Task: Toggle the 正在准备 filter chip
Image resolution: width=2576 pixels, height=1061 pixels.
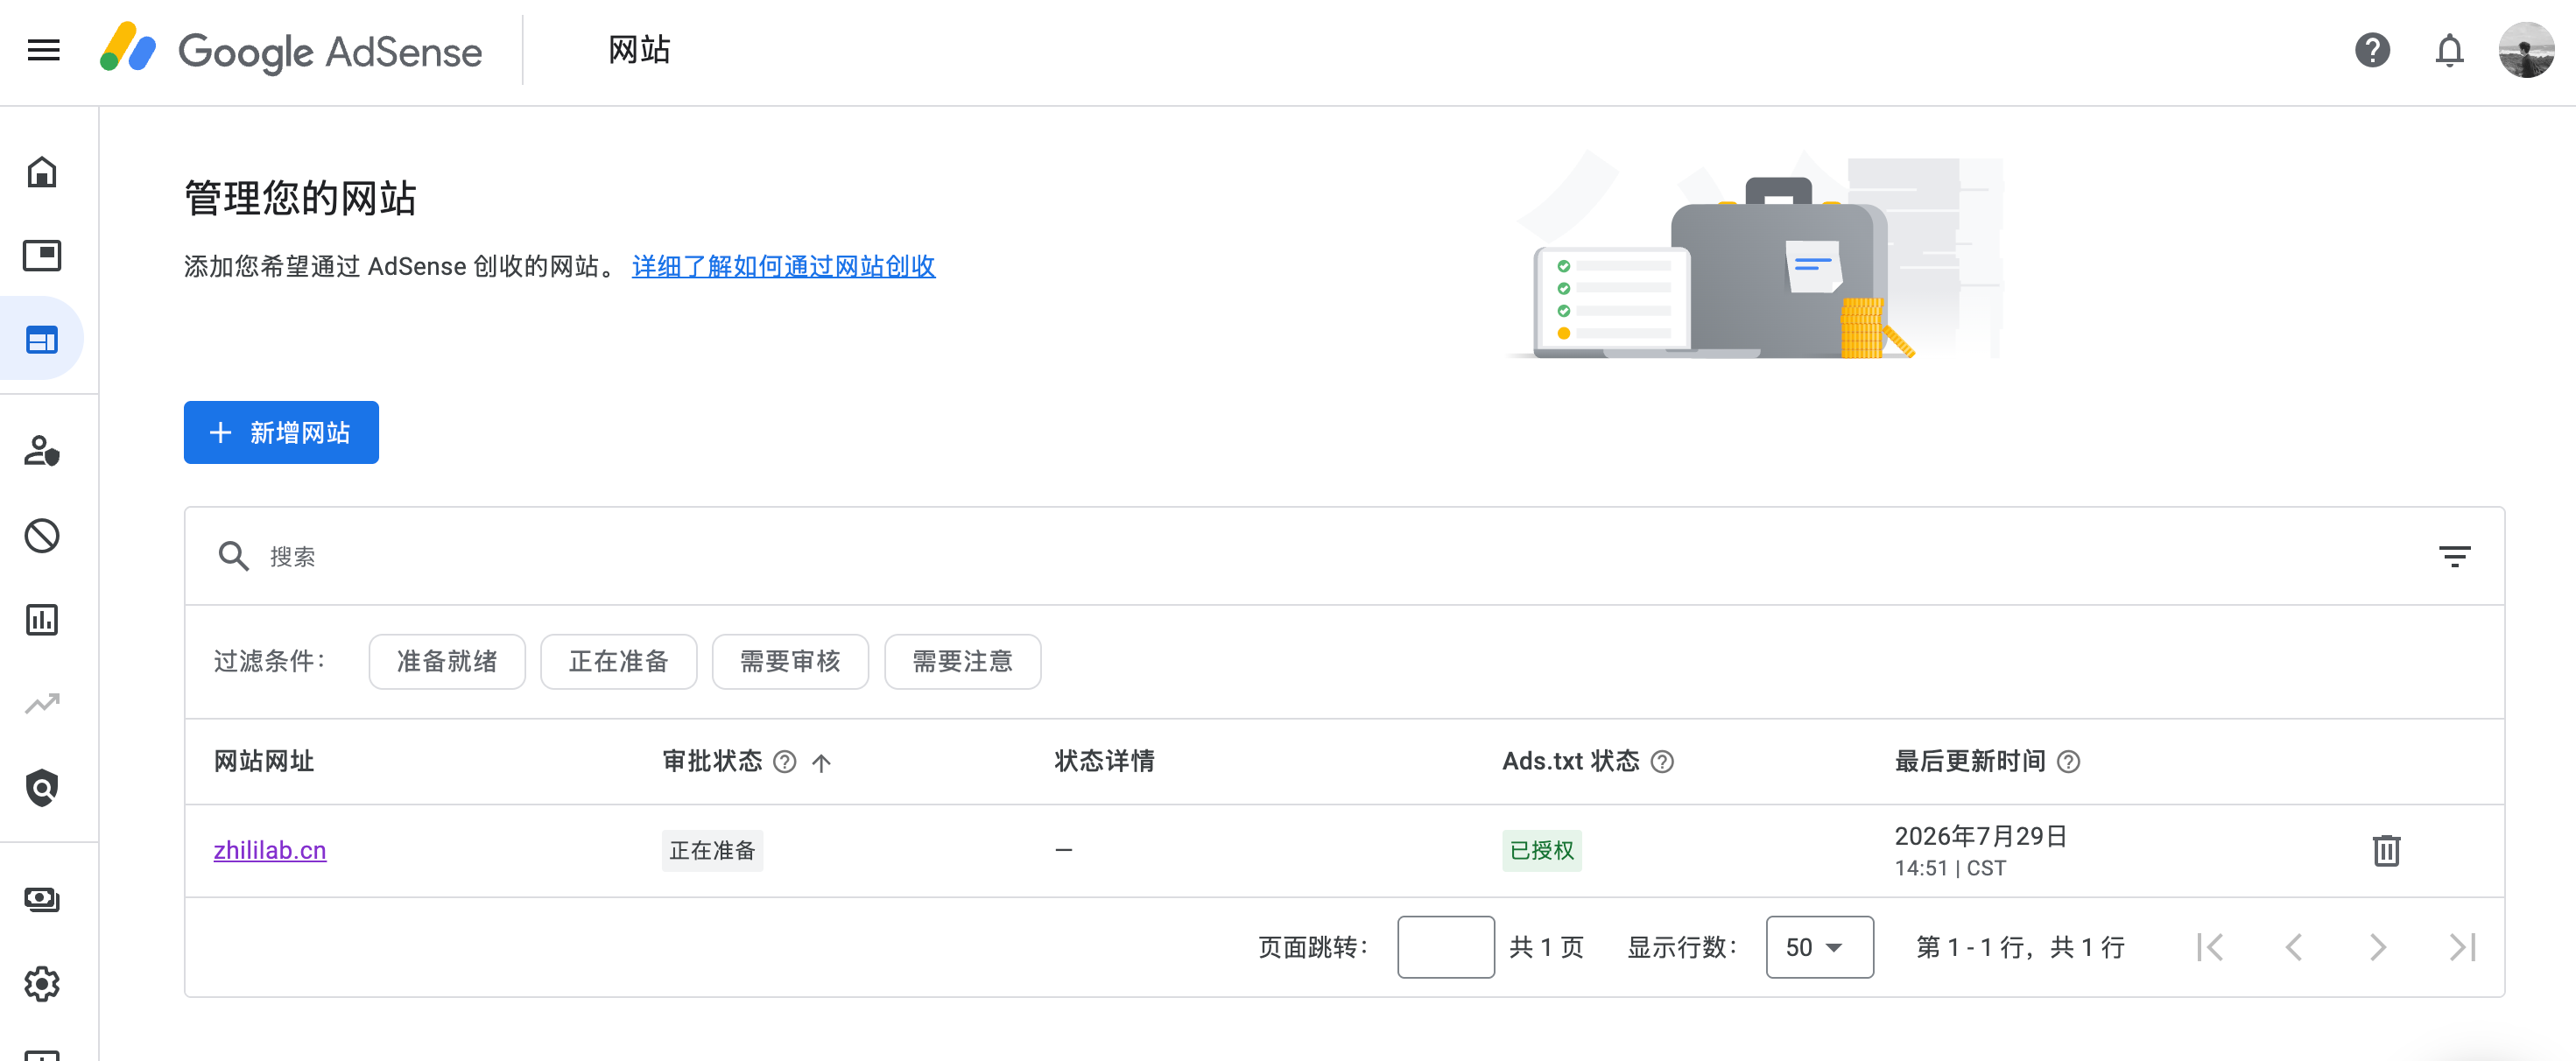Action: tap(618, 661)
